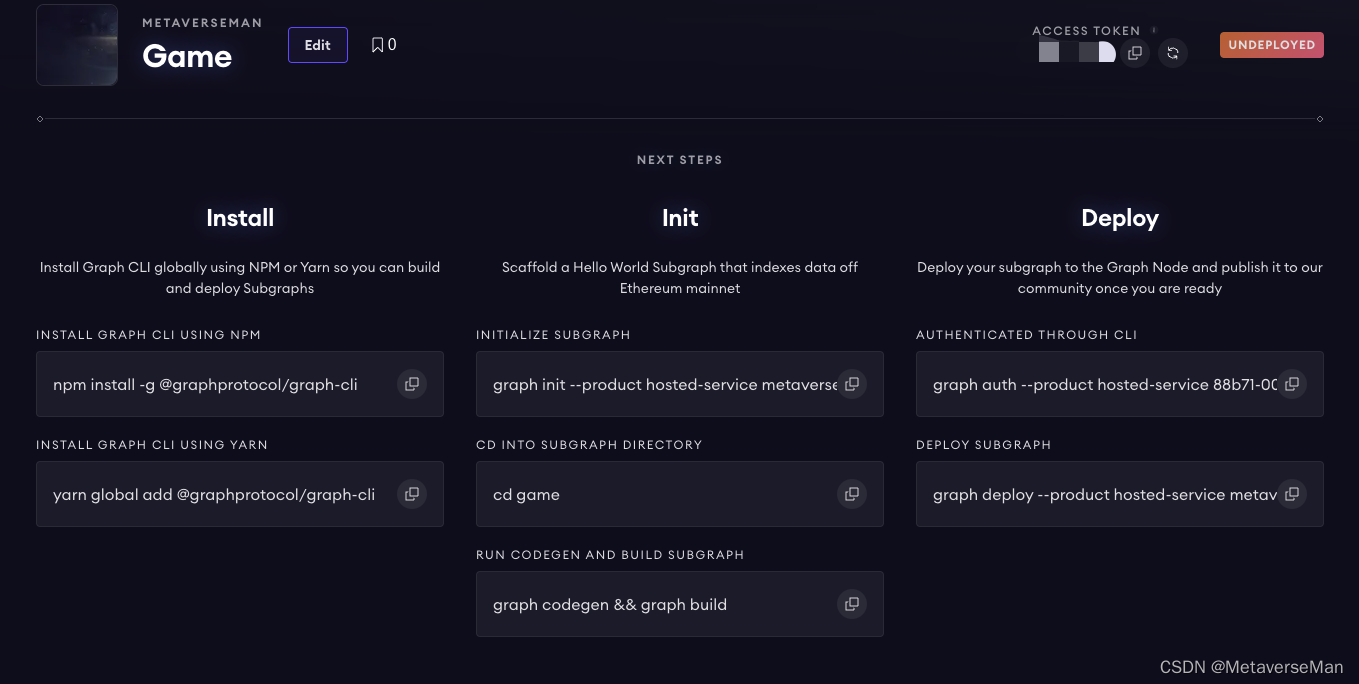This screenshot has height=684, width=1359.
Task: Click the Scaffold a Hello World Subgraph description
Action: pos(680,278)
